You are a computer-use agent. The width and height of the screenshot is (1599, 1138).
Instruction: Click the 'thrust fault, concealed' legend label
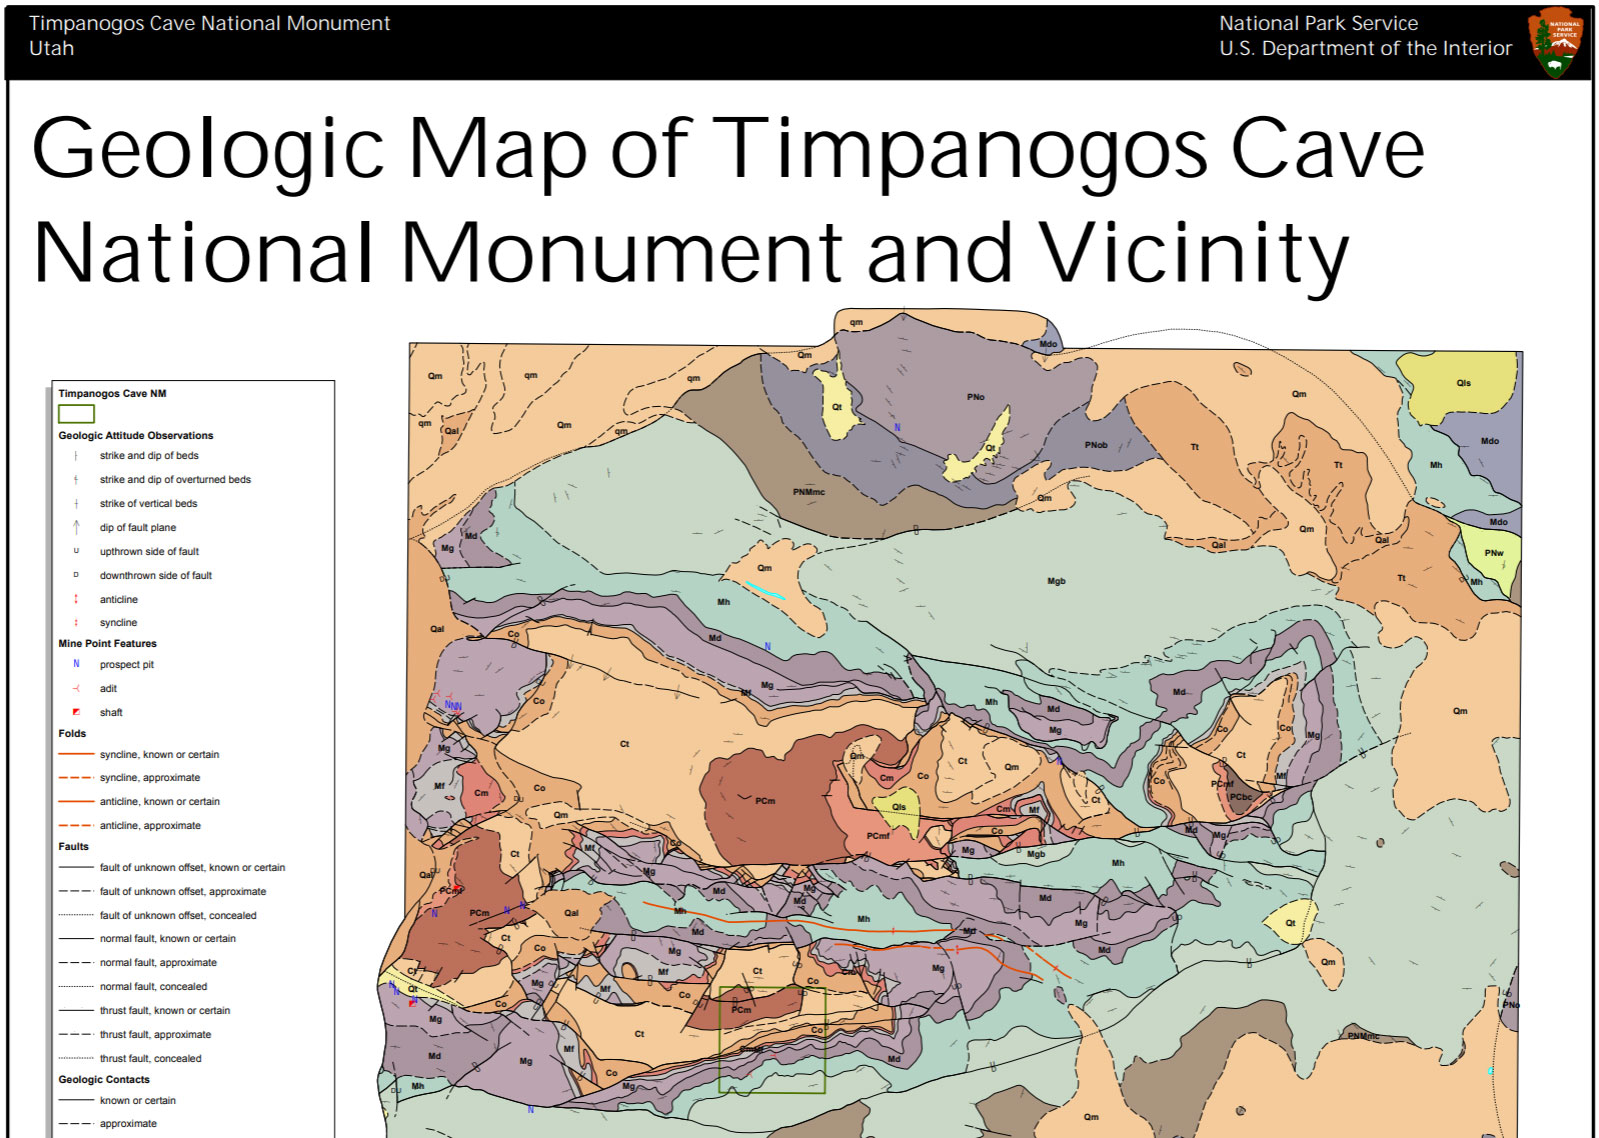pos(150,1058)
